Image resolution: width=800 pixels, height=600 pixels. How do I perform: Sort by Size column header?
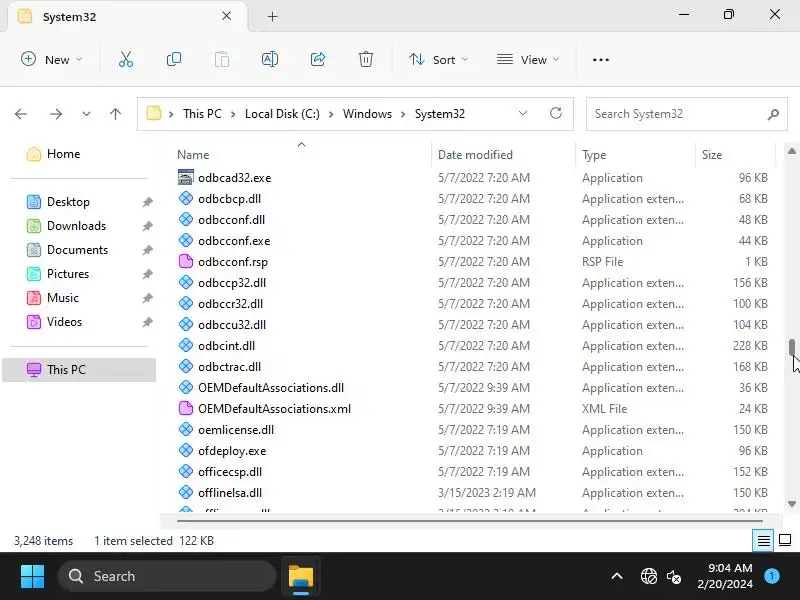(x=712, y=155)
